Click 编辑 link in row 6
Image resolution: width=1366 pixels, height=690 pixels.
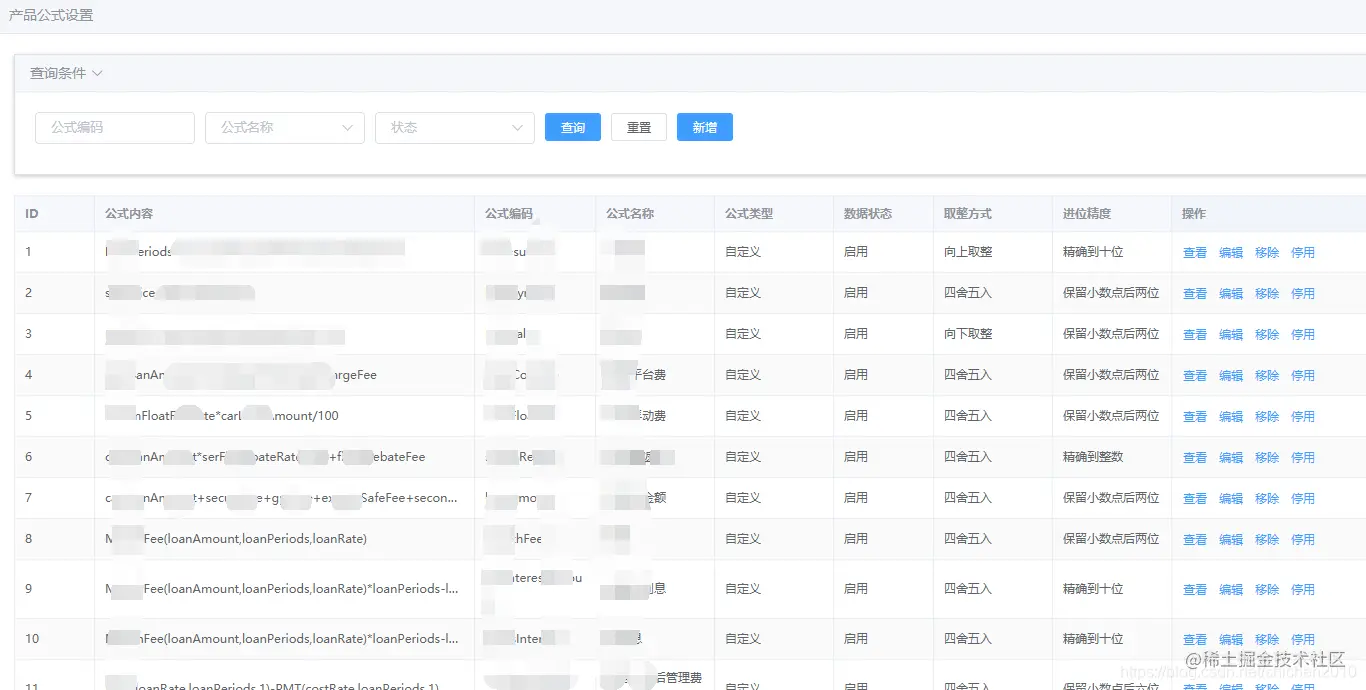click(x=1231, y=458)
